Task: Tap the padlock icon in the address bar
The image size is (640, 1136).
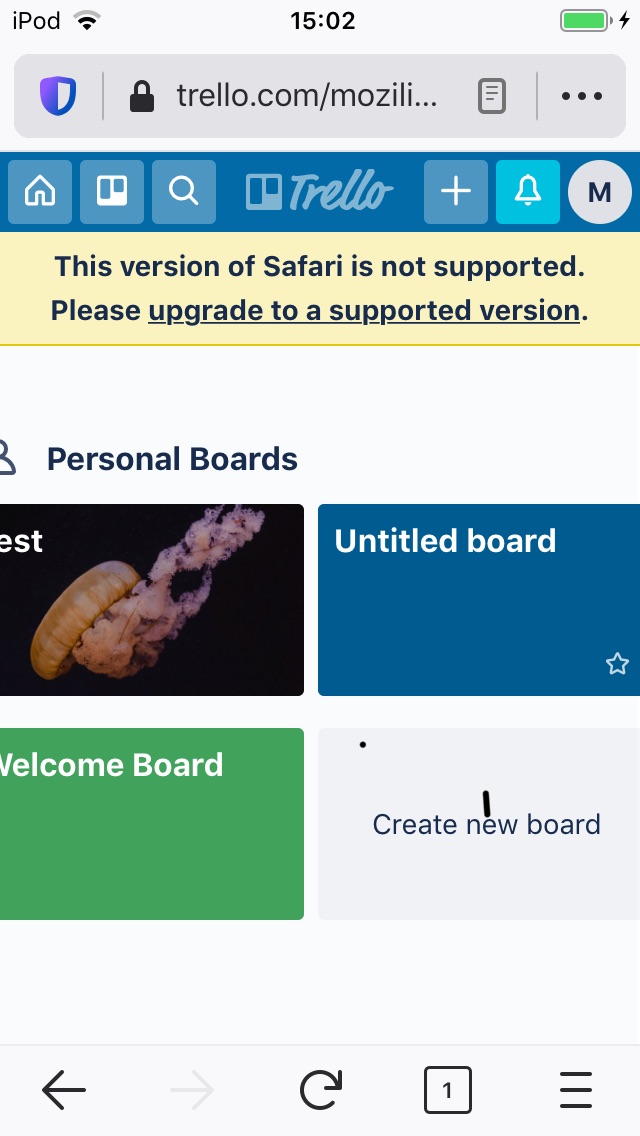Action: [x=142, y=95]
